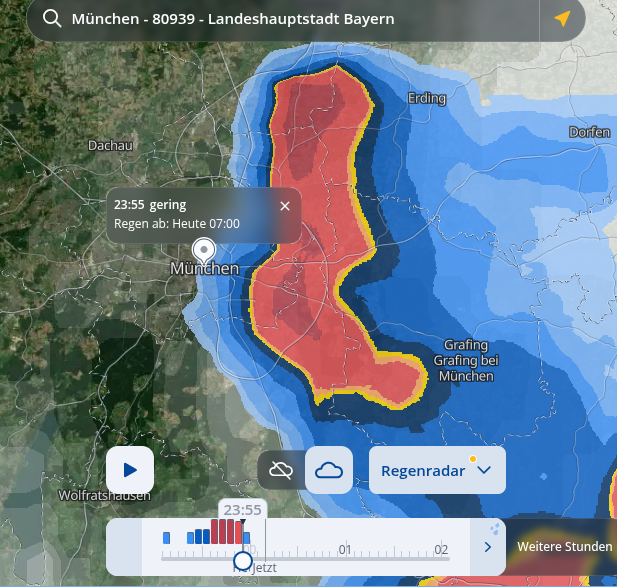Click 'Regen ab: Heute 07:00' text
The height and width of the screenshot is (587, 617).
click(177, 223)
